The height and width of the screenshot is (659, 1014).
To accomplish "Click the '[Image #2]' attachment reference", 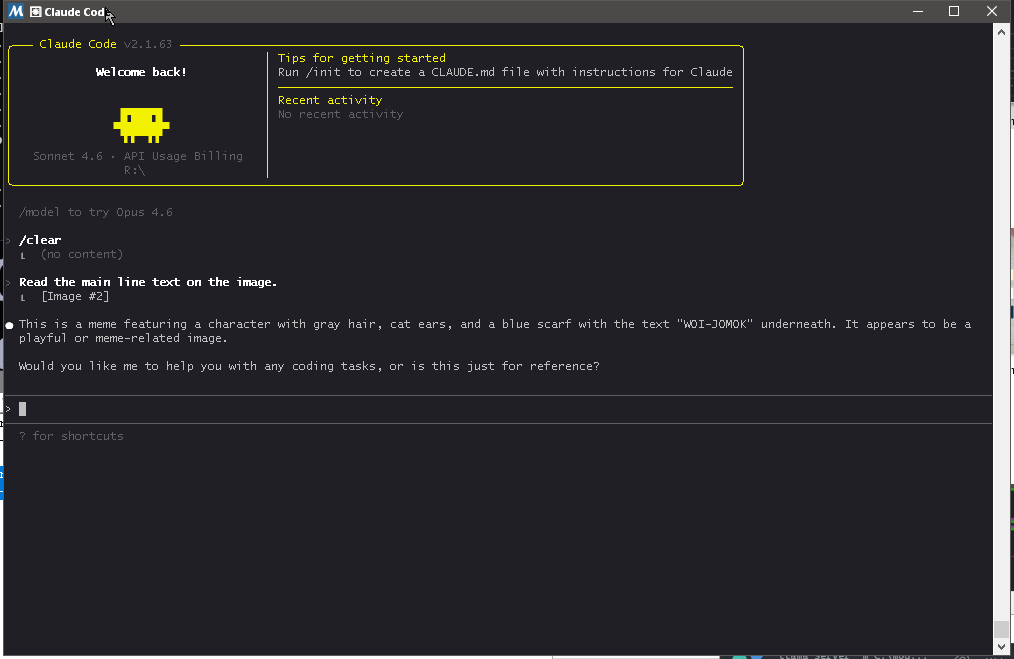I will point(75,296).
